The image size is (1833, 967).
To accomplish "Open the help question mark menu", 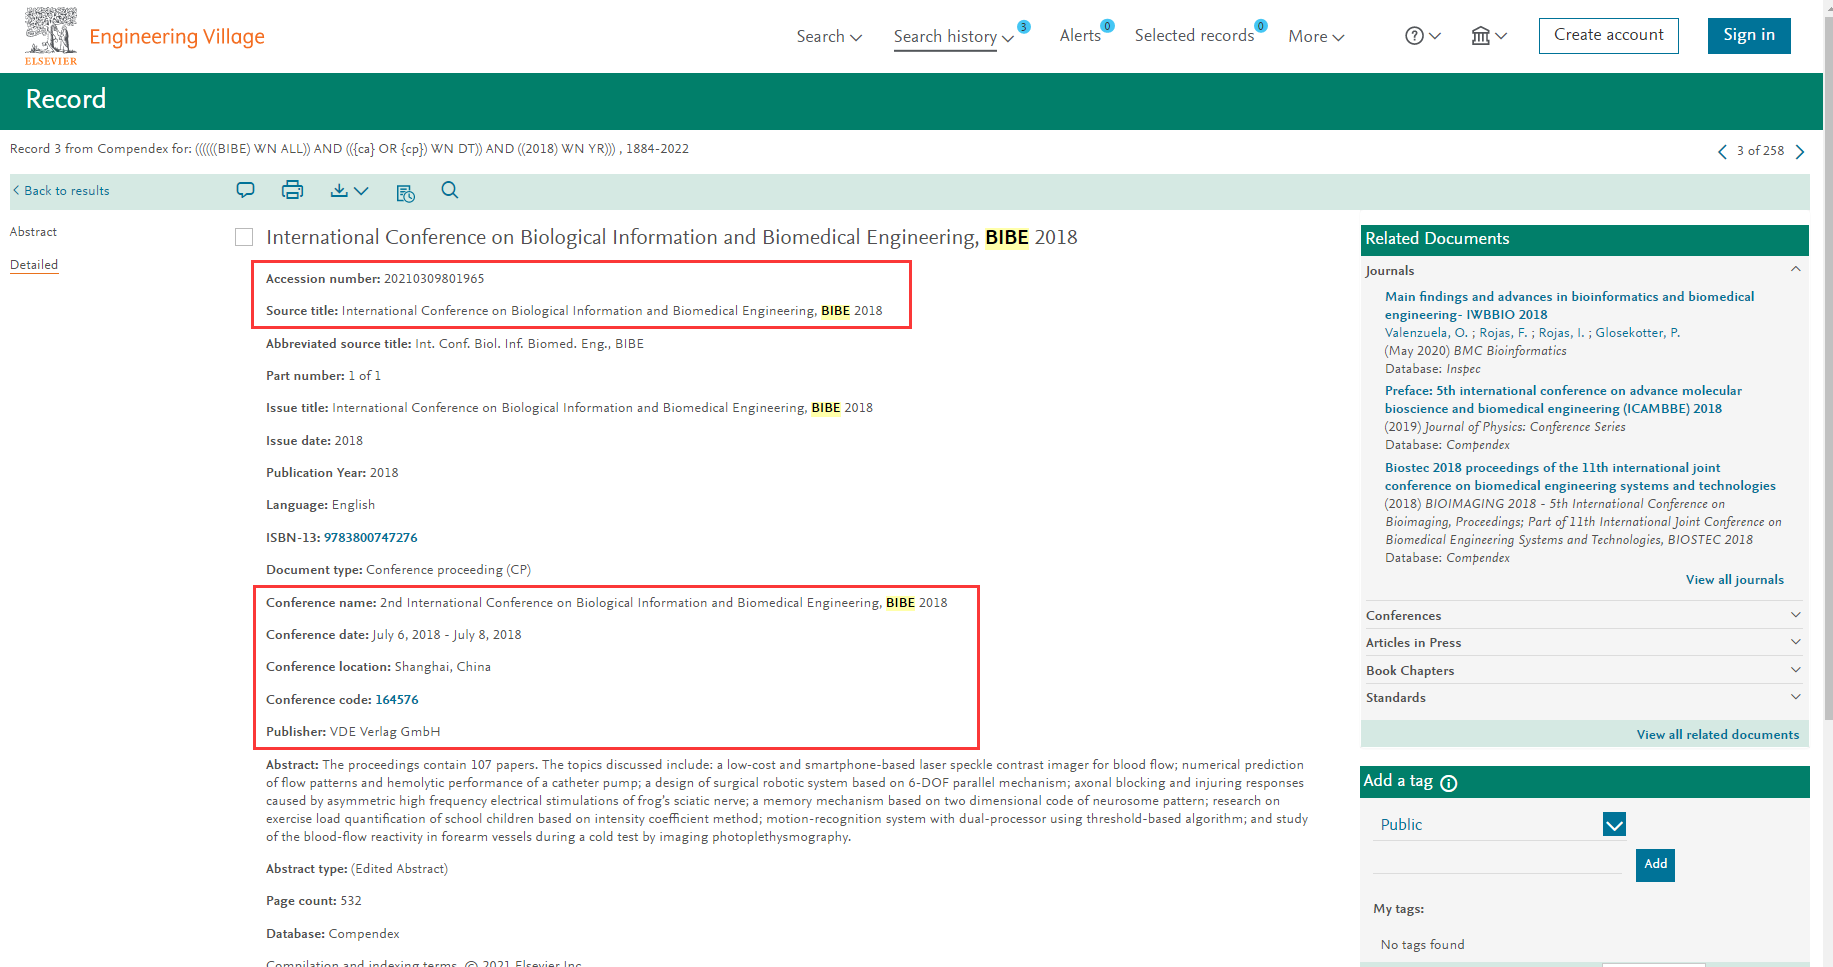I will pos(1422,36).
